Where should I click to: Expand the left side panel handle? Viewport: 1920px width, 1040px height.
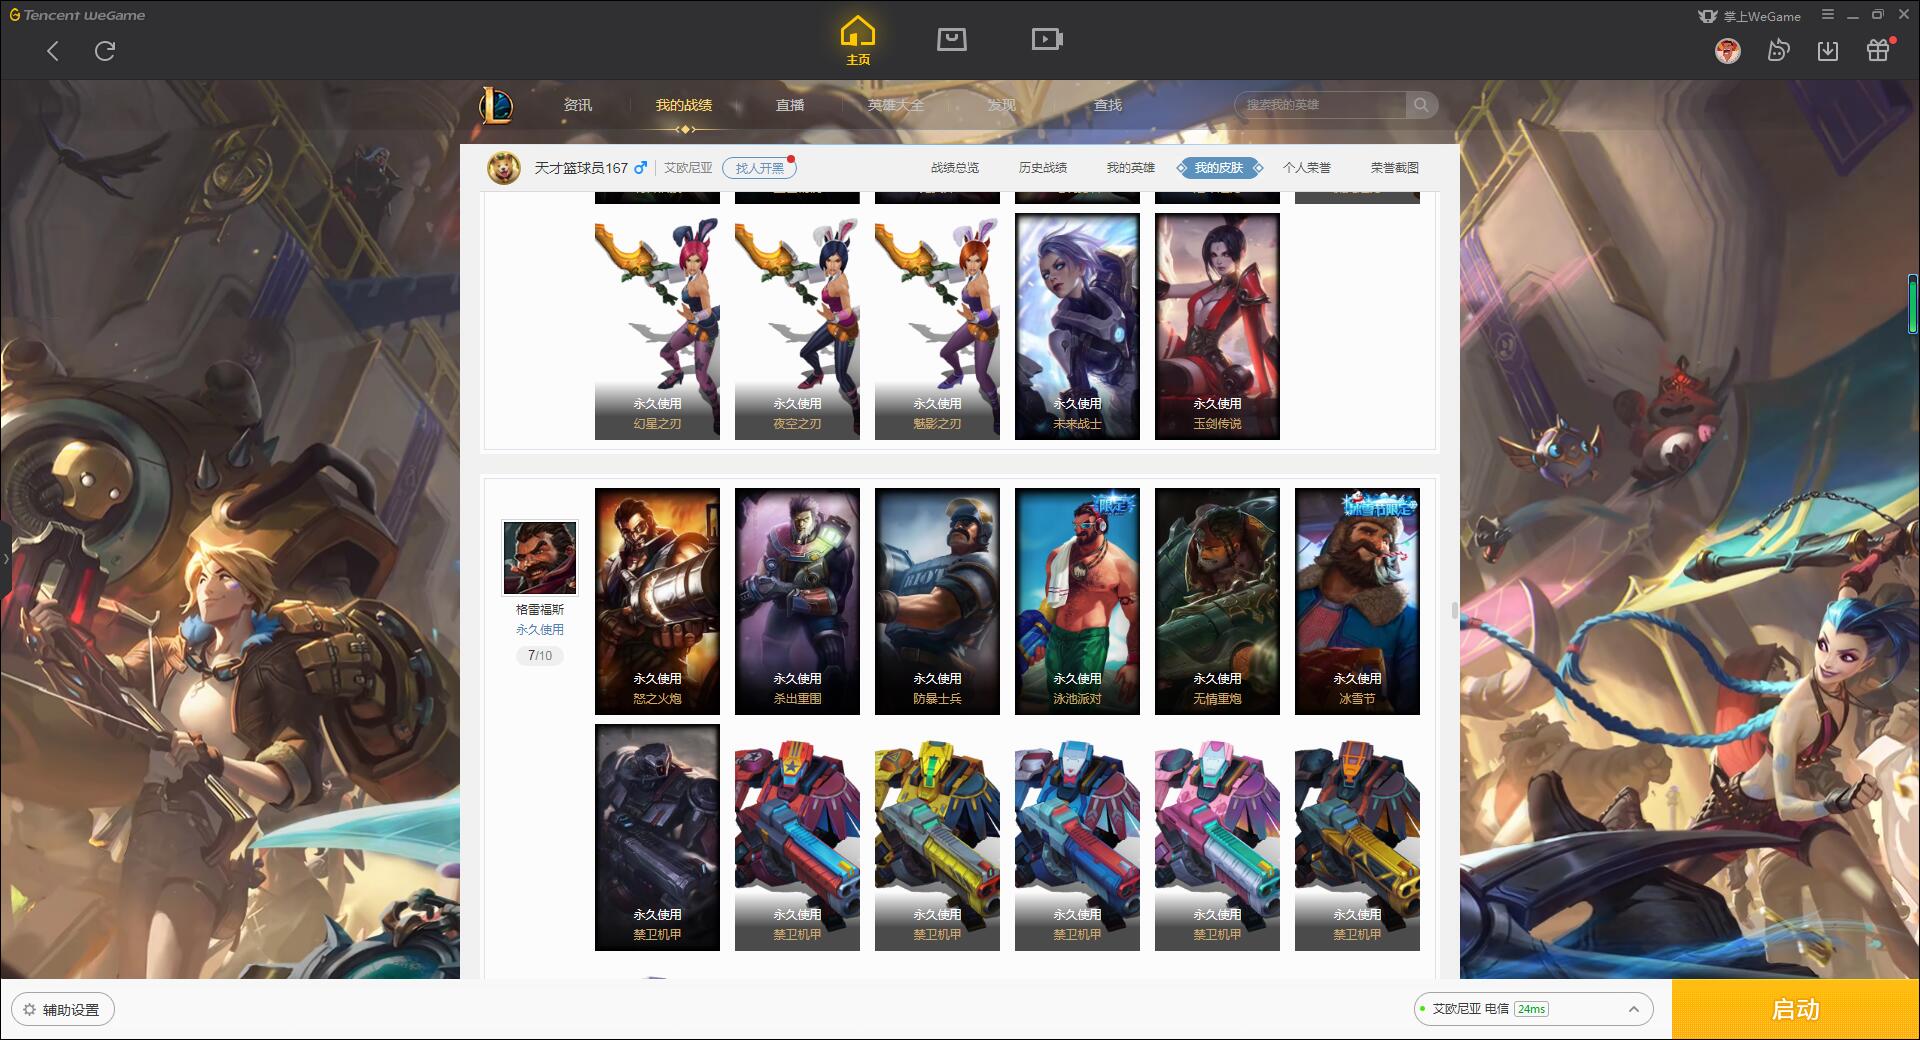click(x=5, y=558)
